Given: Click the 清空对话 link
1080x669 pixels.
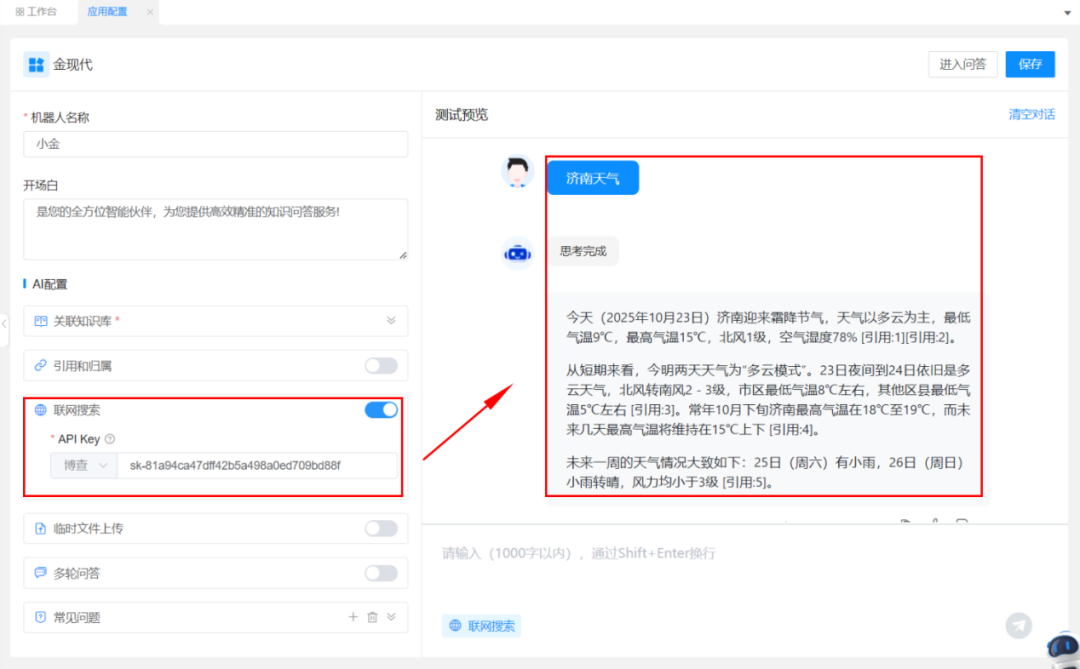Looking at the screenshot, I should click(1031, 114).
